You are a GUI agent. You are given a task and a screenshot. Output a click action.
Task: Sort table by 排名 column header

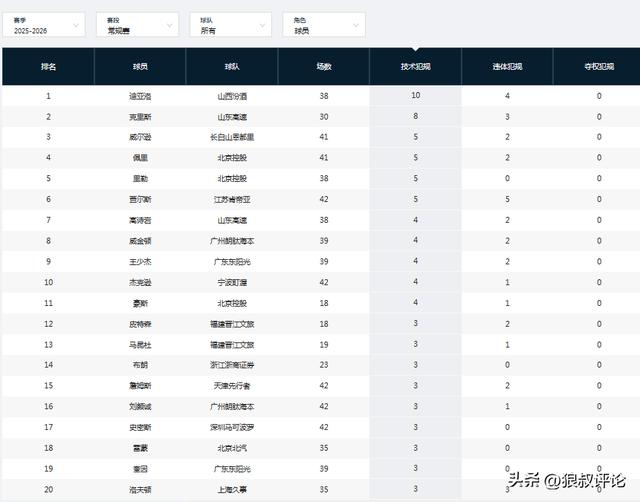click(48, 67)
